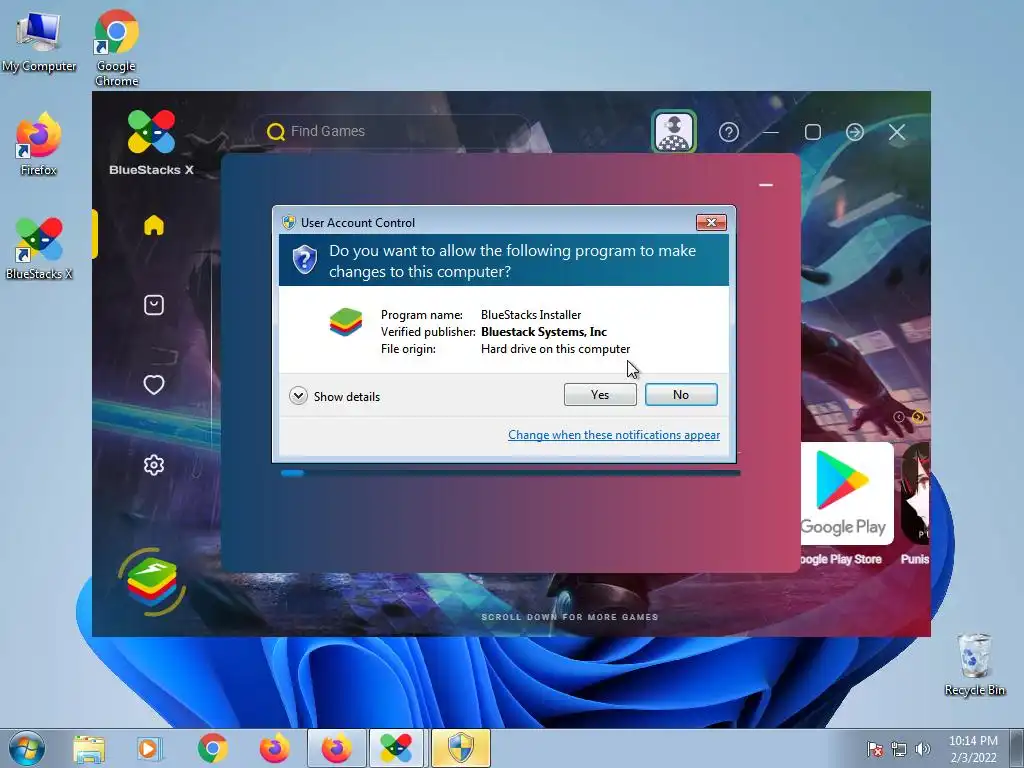Click the BlueStacks X arrow circle icon
The width and height of the screenshot is (1024, 768).
pyautogui.click(x=855, y=133)
